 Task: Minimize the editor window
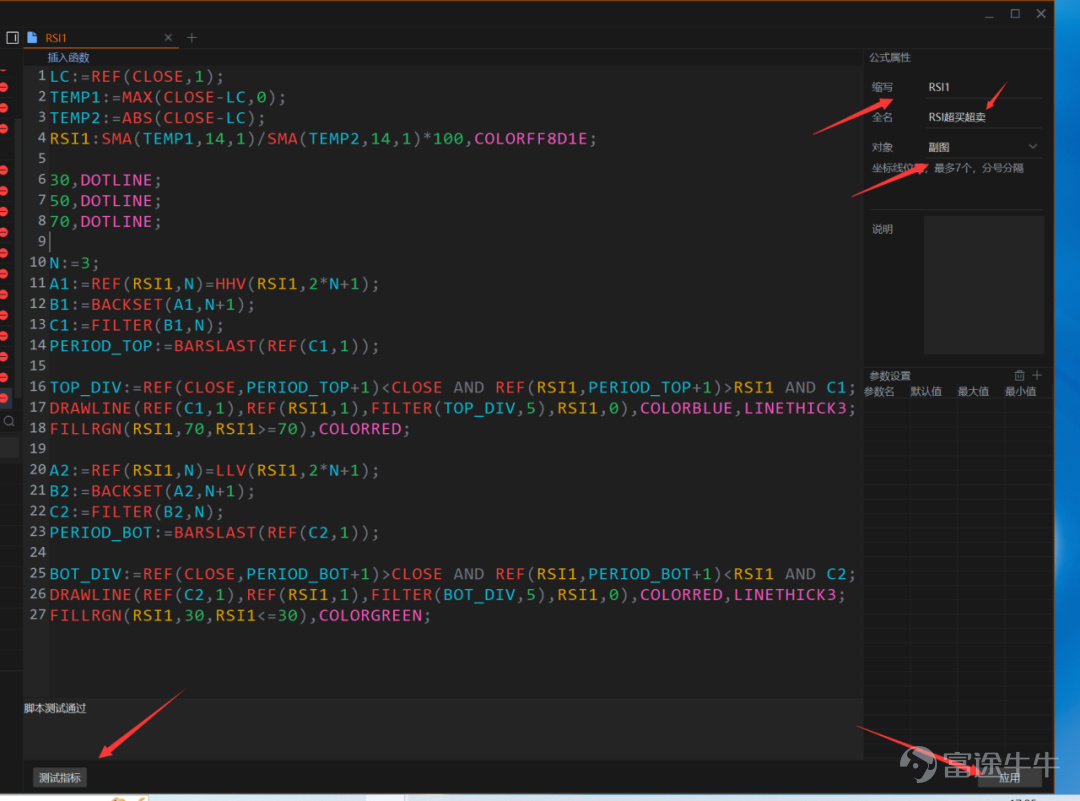pos(989,14)
